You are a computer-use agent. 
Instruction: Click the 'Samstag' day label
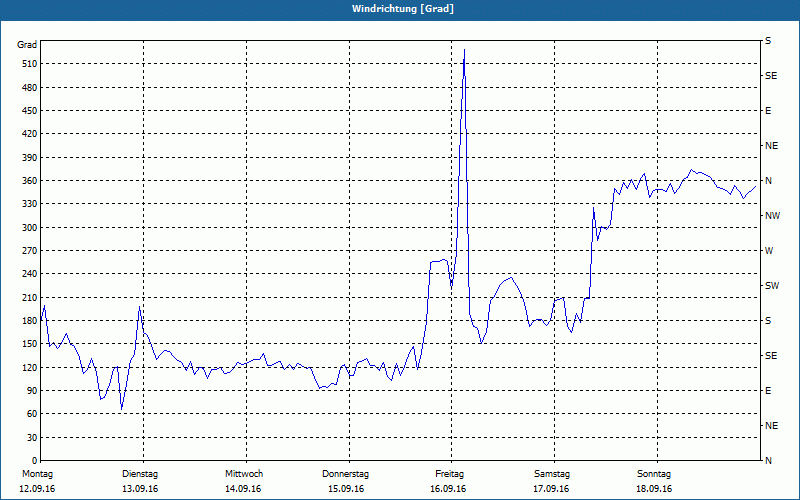[552, 474]
